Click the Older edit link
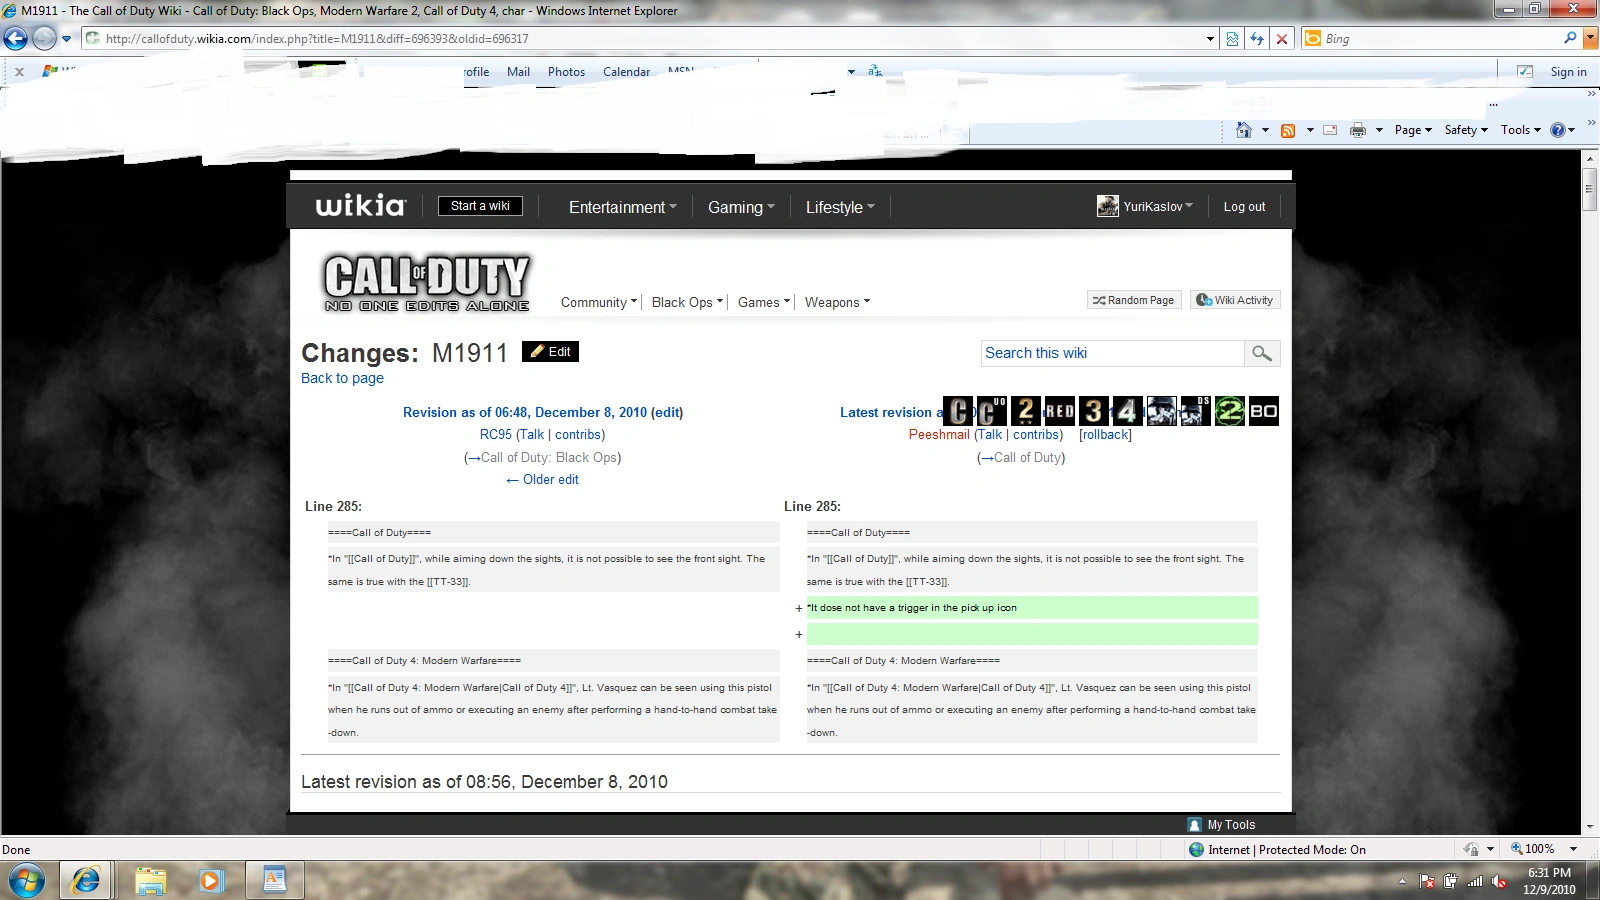Image resolution: width=1600 pixels, height=900 pixels. pyautogui.click(x=542, y=480)
